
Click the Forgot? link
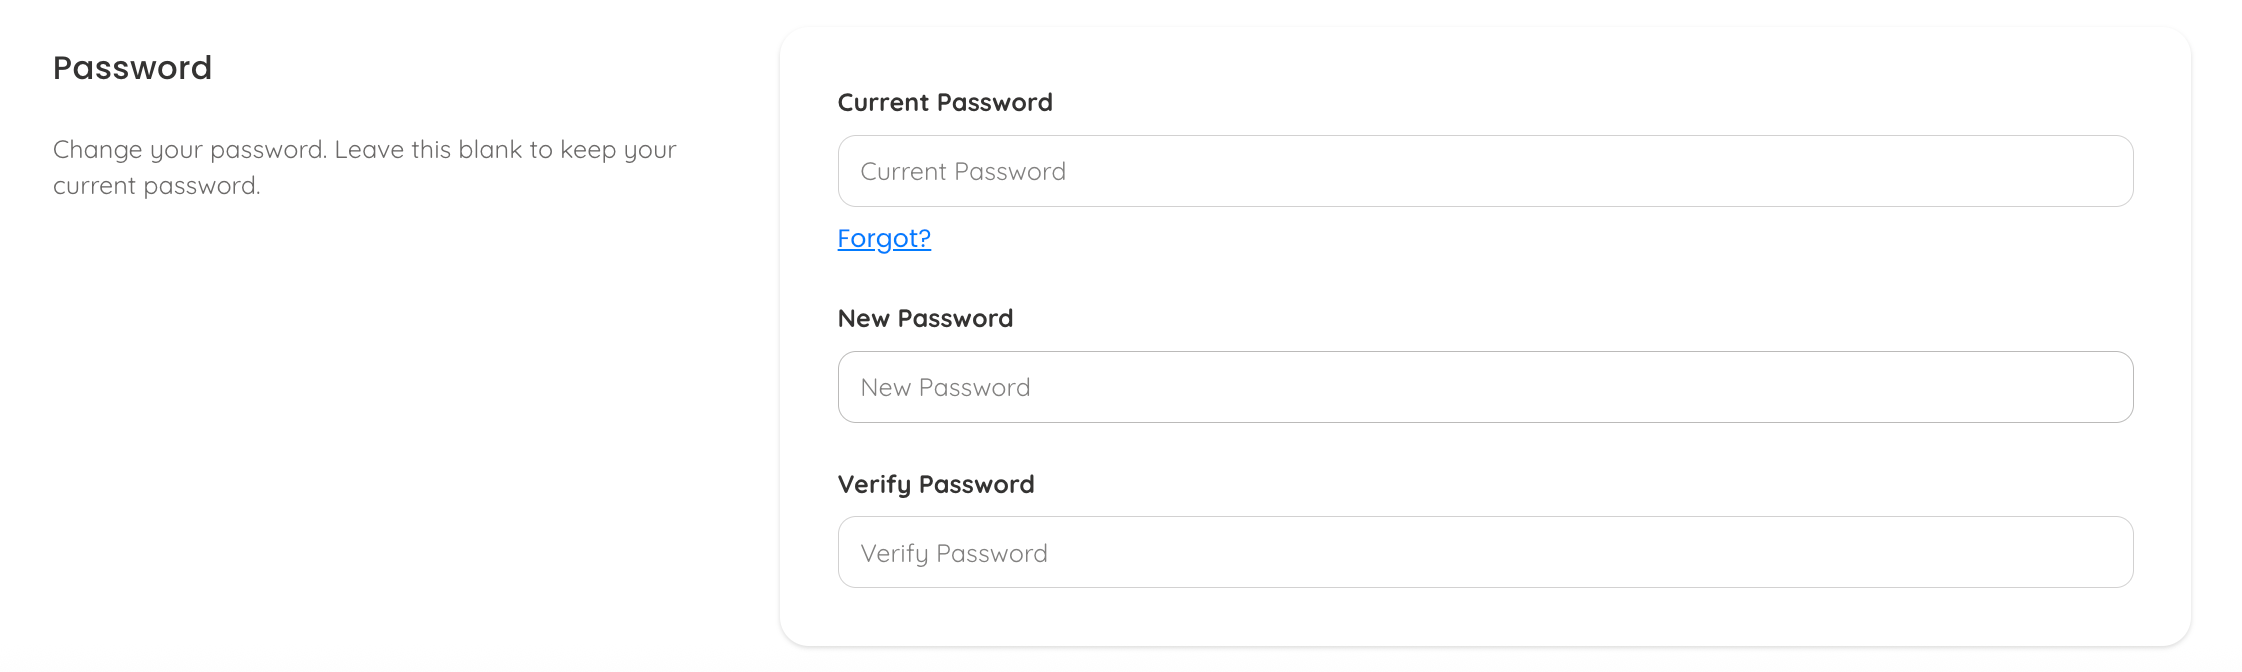tap(884, 239)
